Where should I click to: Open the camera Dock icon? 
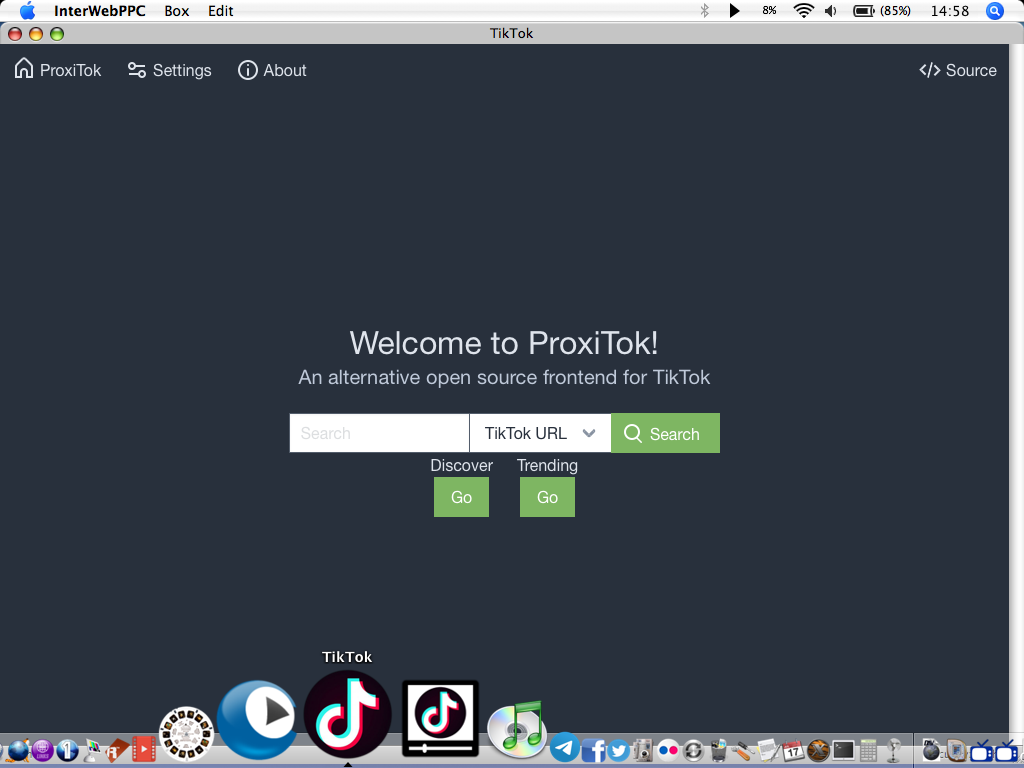[x=643, y=750]
